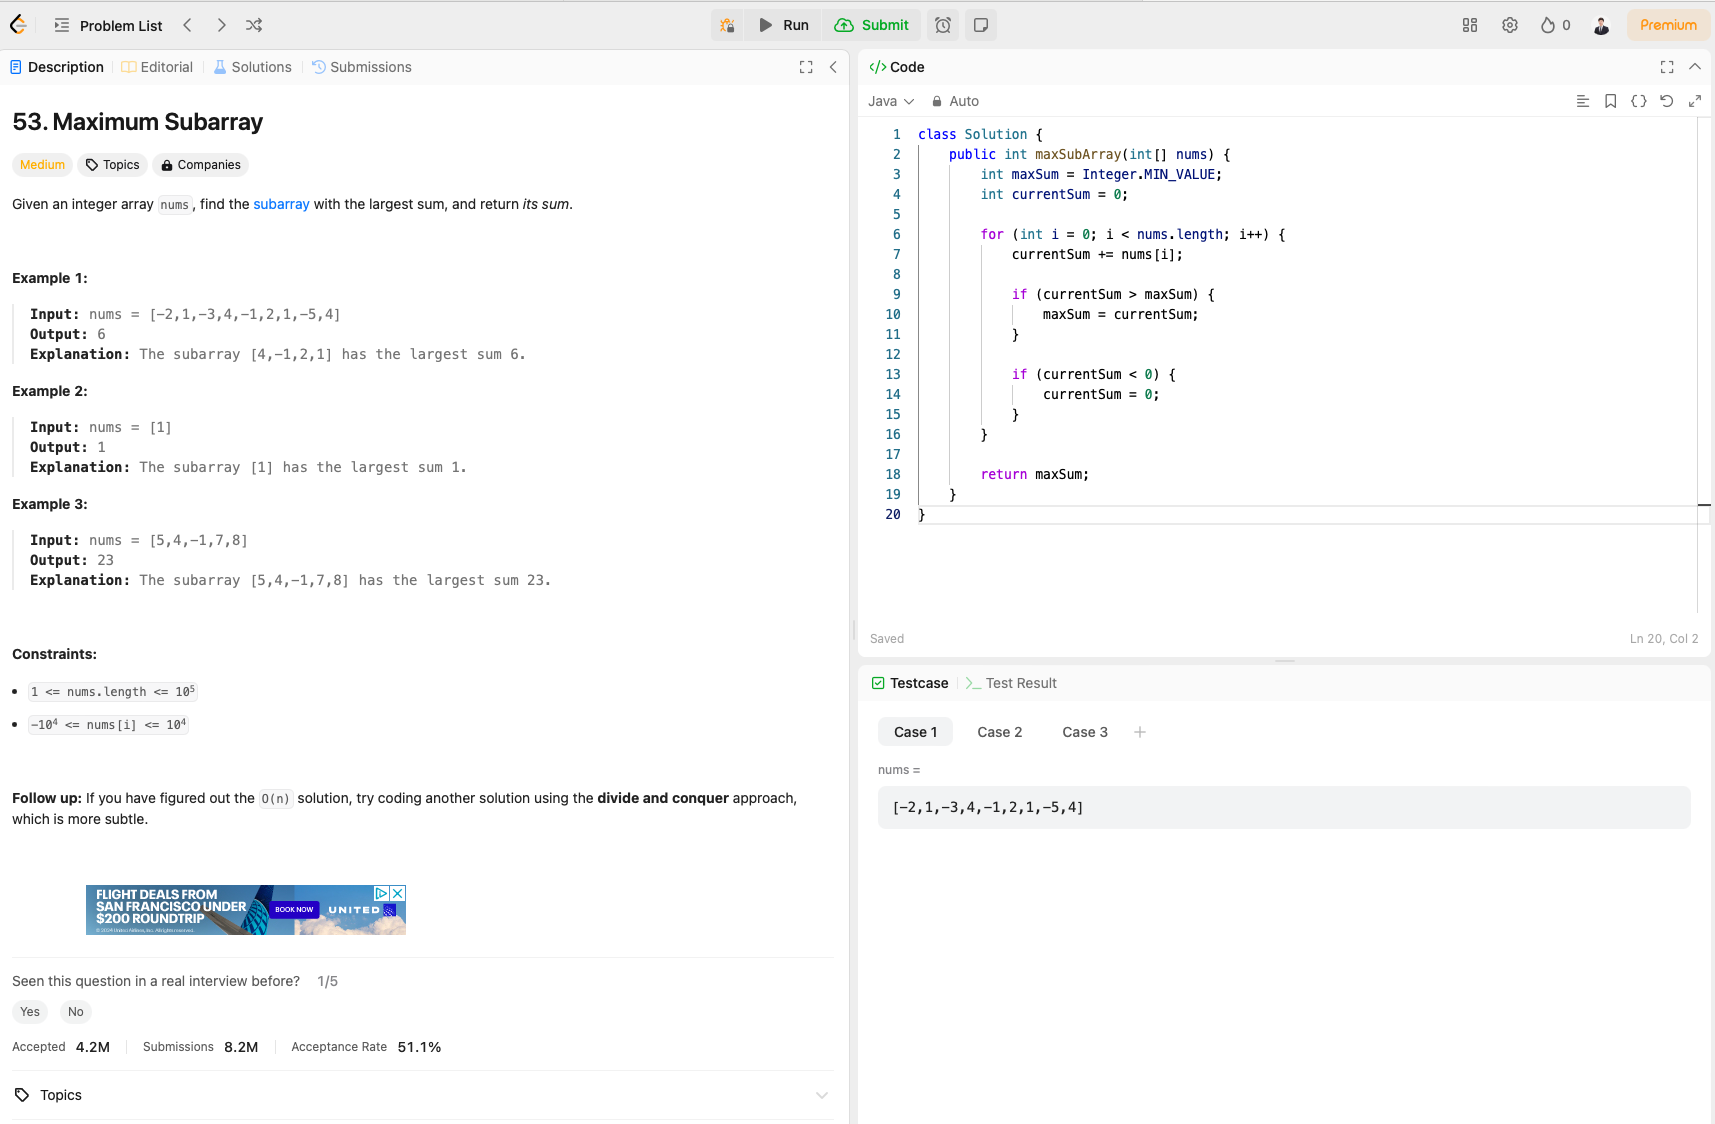Viewport: 1715px width, 1124px height.
Task: Select Case 2
Action: coord(1000,732)
